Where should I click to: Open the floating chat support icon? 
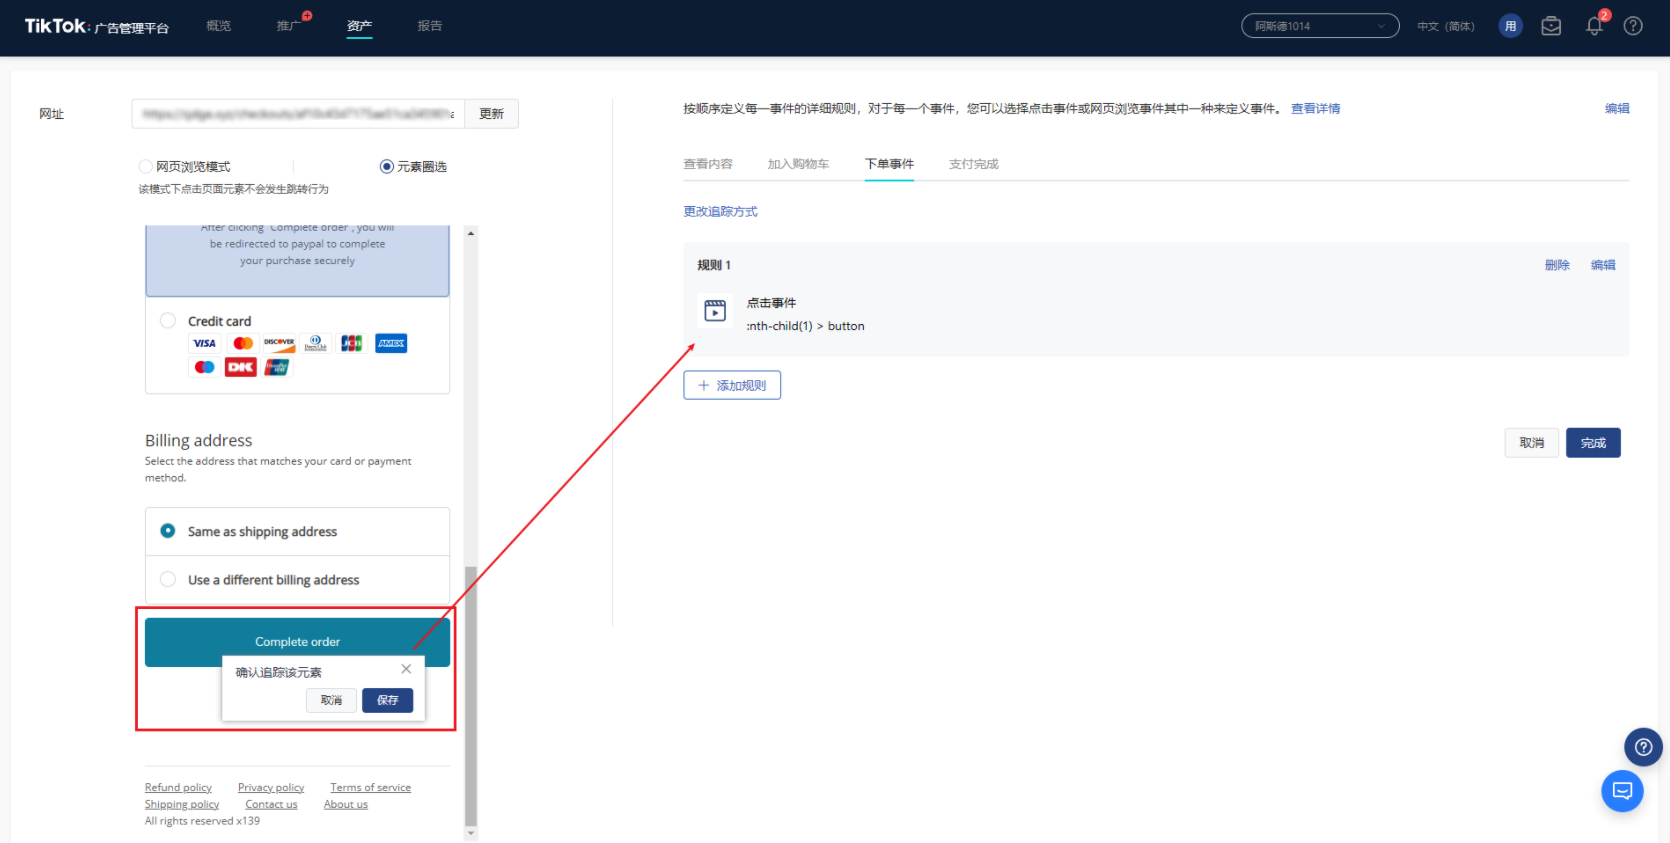1622,791
